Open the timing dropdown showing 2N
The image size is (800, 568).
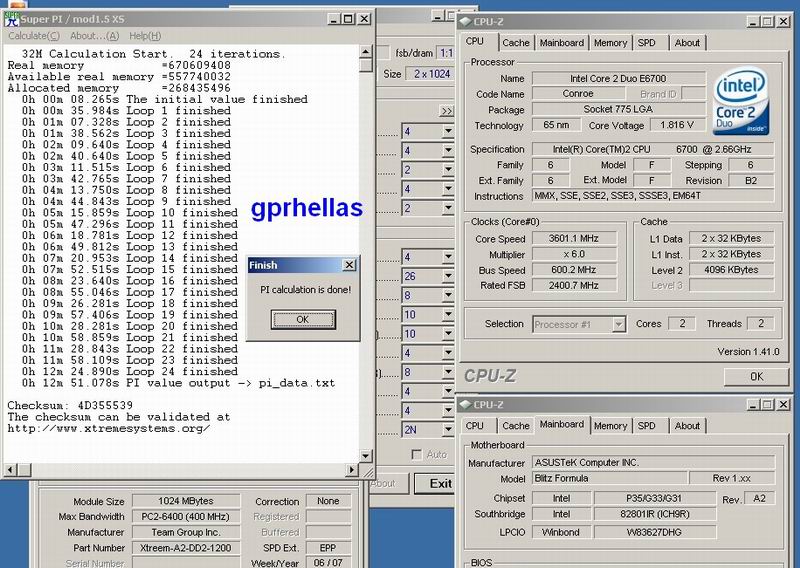(428, 430)
